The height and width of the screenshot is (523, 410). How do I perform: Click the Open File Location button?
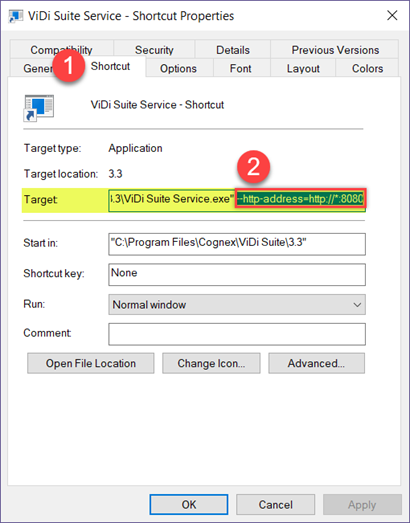click(x=91, y=363)
